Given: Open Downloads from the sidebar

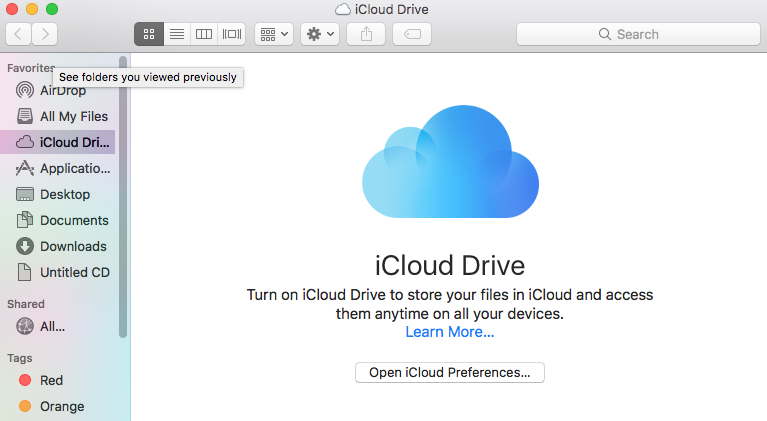Looking at the screenshot, I should click(58, 246).
